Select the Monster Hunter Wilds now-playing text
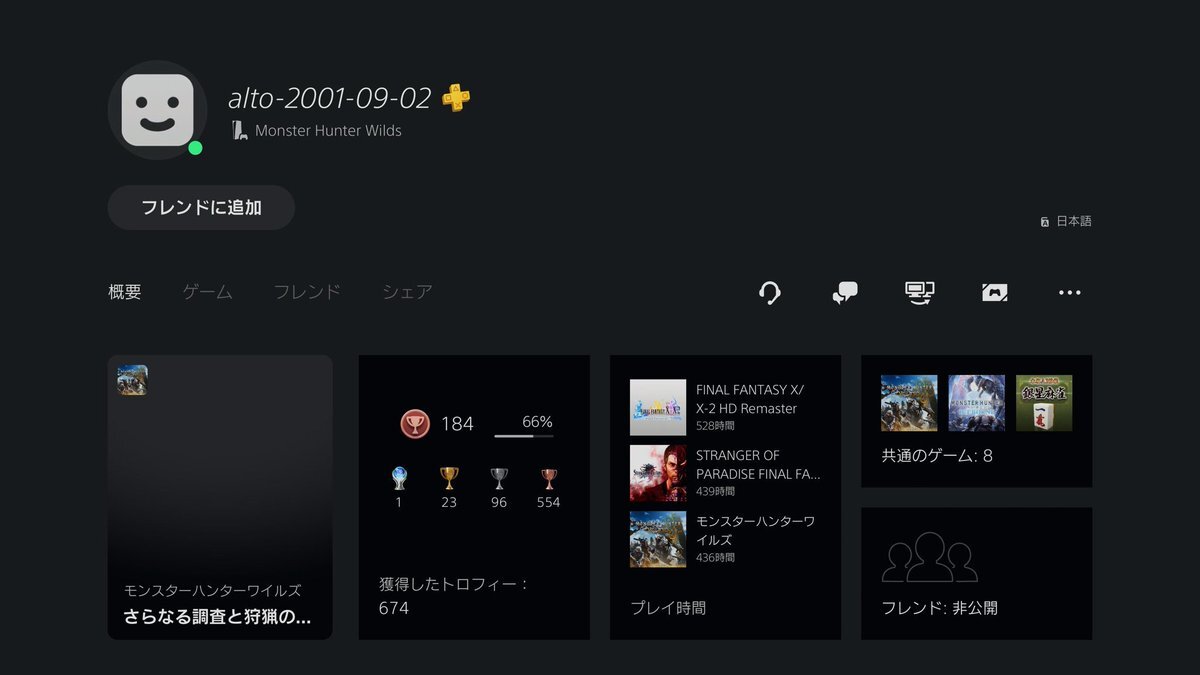This screenshot has width=1200, height=675. pos(328,130)
